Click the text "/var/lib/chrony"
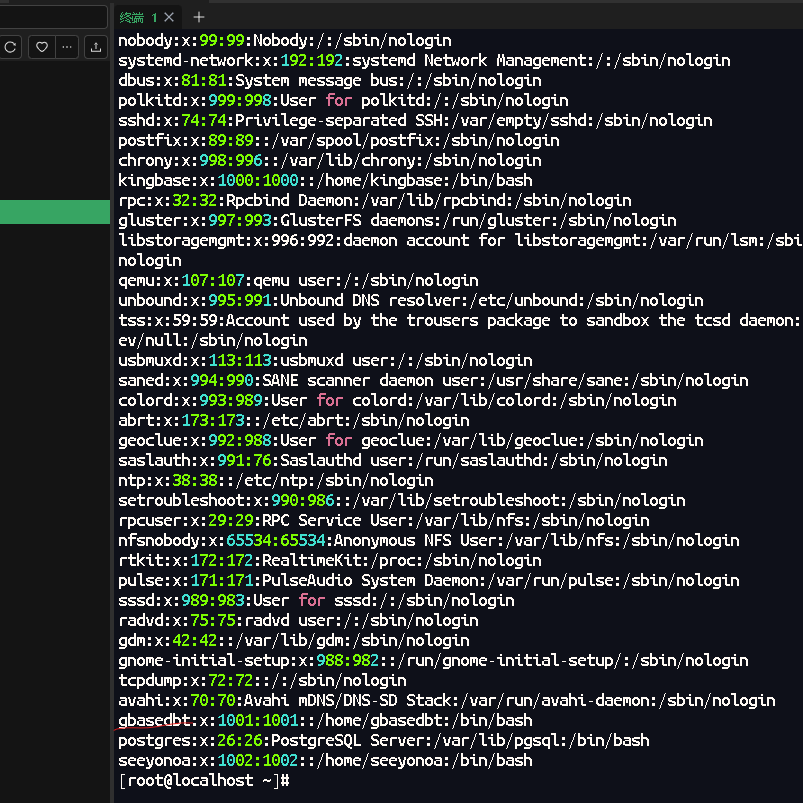The height and width of the screenshot is (803, 803). pyautogui.click(x=347, y=160)
